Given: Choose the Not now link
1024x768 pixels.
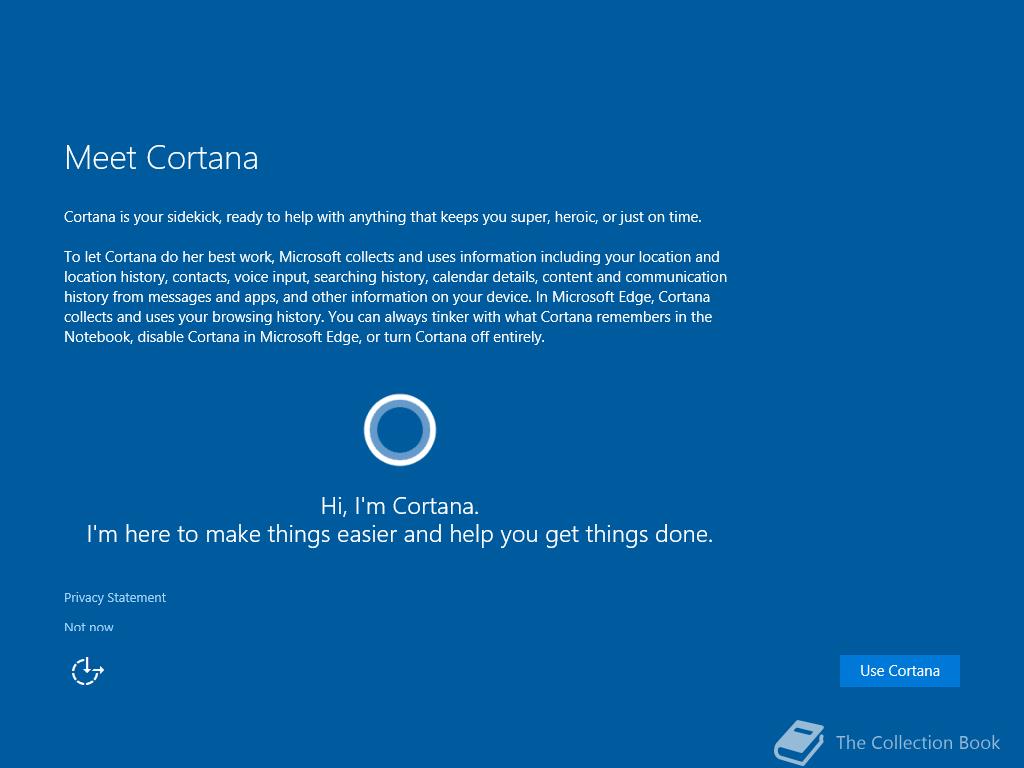Looking at the screenshot, I should [x=89, y=627].
